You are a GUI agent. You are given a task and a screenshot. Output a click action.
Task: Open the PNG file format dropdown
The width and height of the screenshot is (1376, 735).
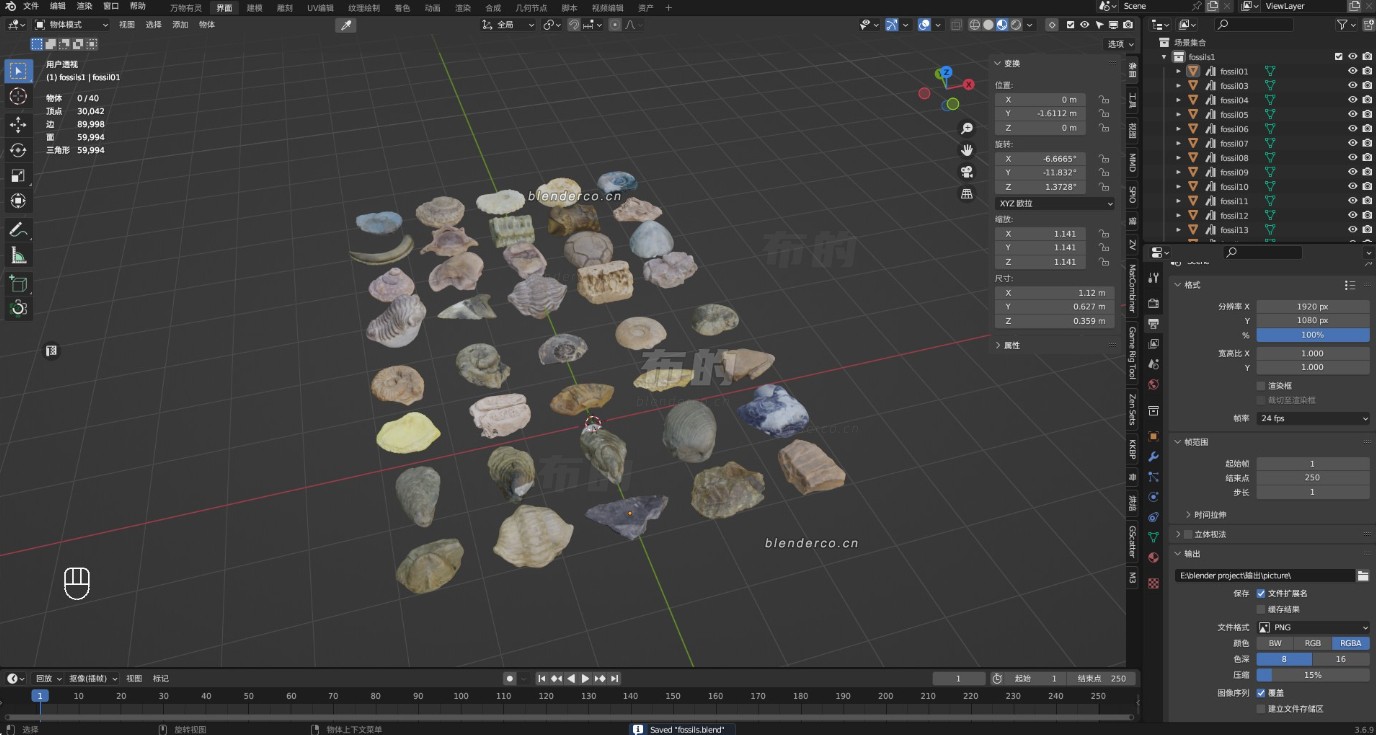[x=1313, y=627]
